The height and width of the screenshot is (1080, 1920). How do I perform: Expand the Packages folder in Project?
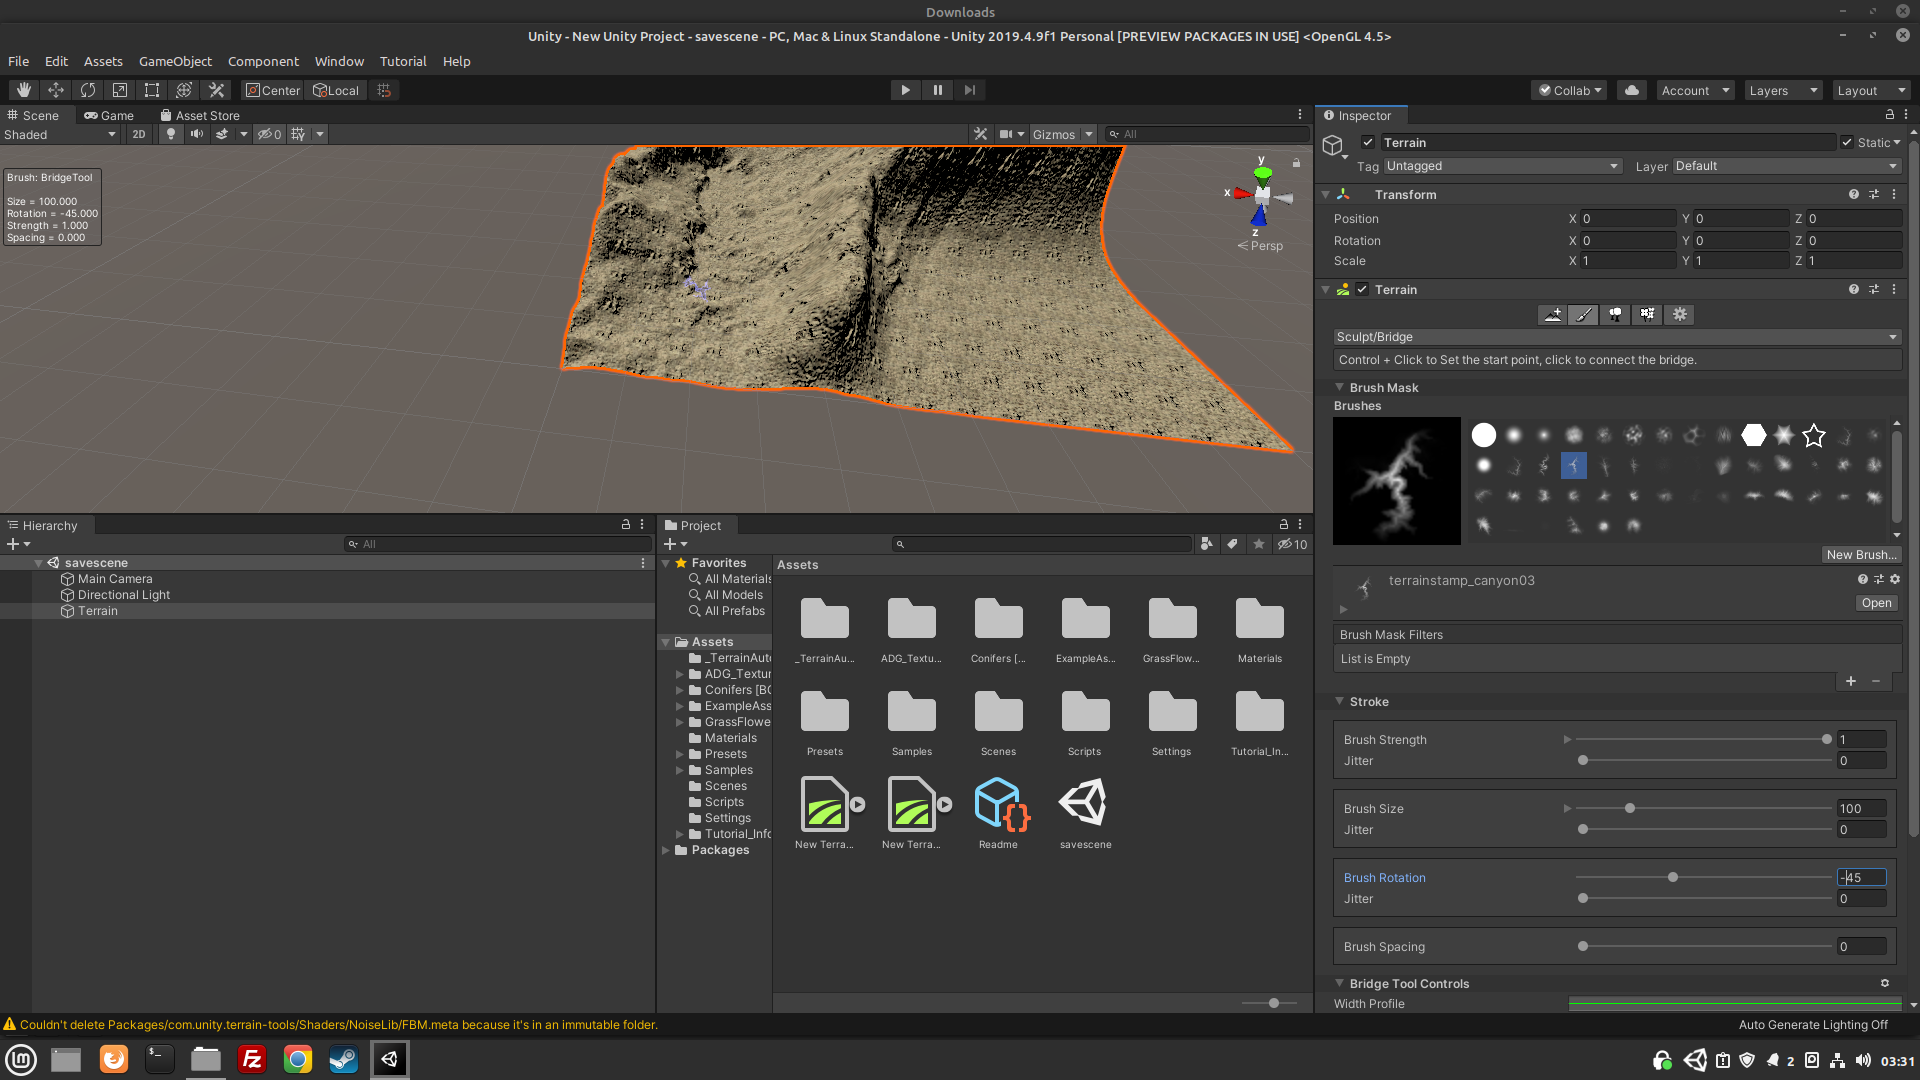[666, 850]
